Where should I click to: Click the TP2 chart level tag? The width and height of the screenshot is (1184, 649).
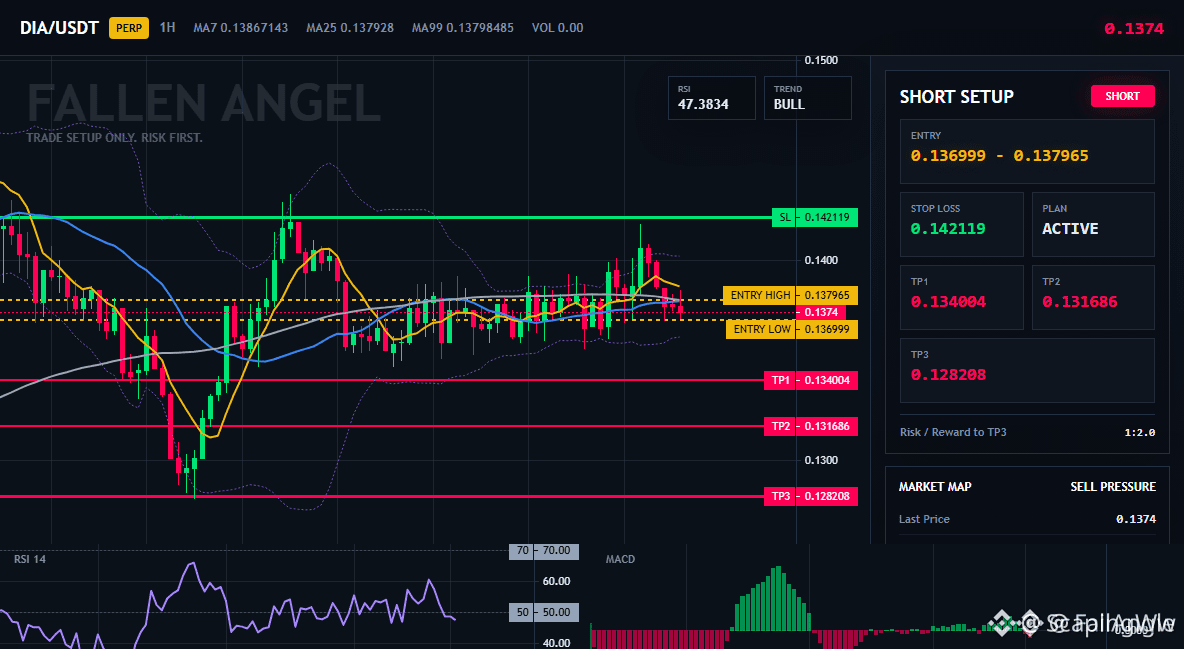click(x=810, y=426)
